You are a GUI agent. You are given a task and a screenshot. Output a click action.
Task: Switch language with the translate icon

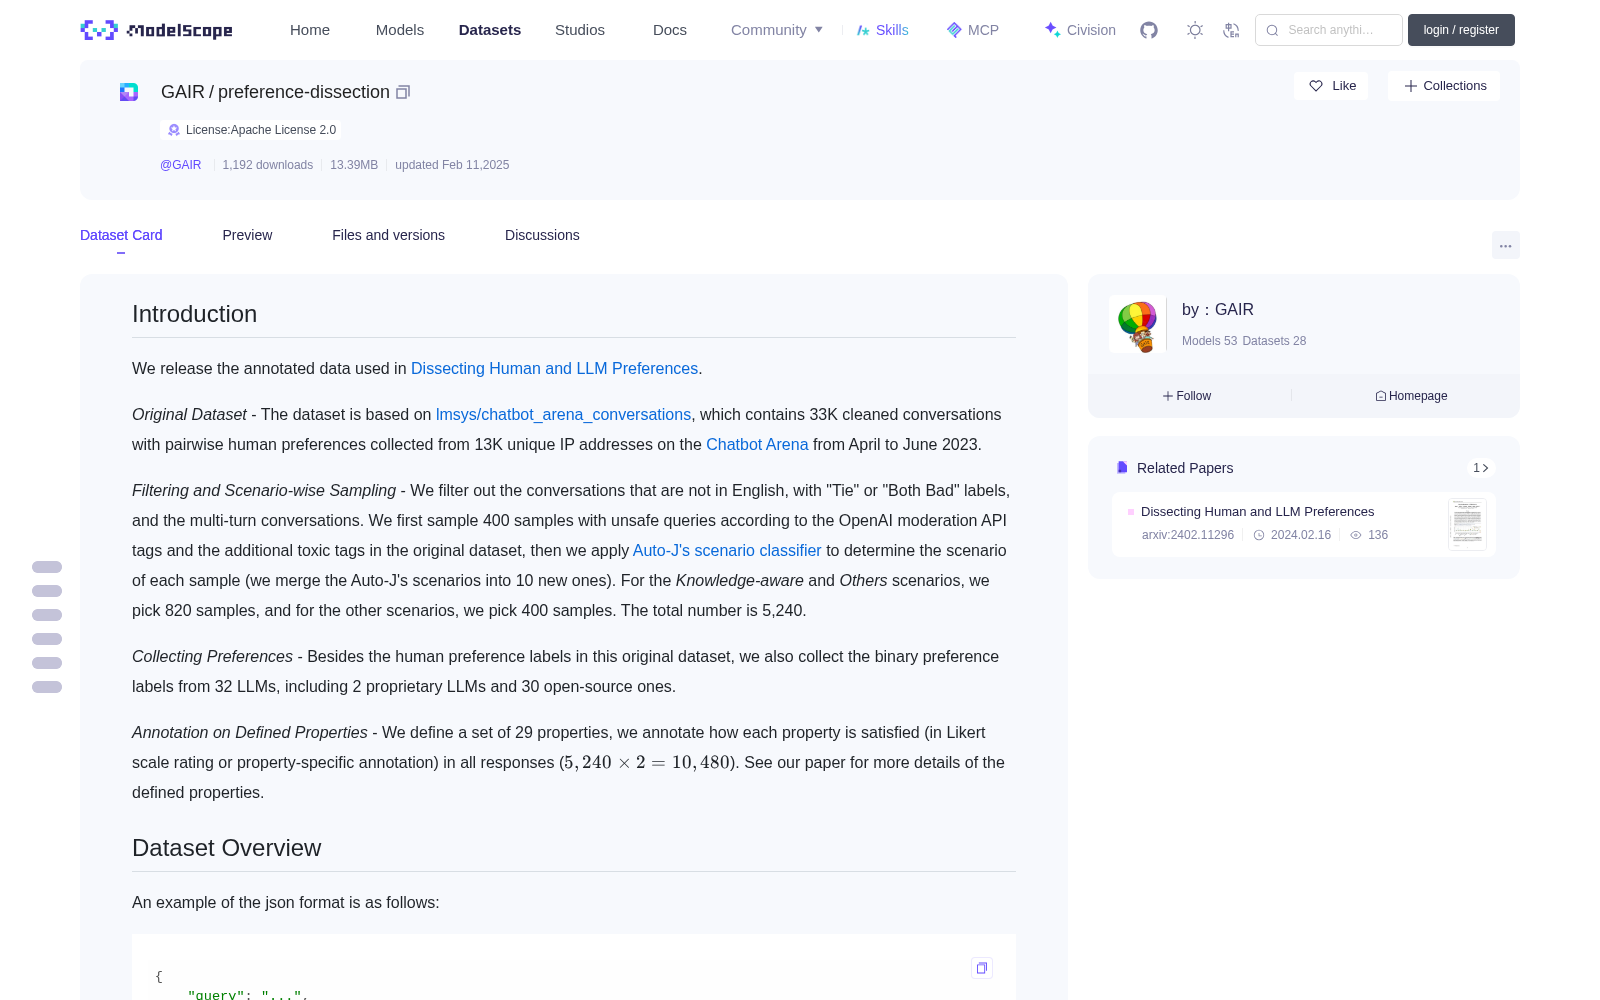tap(1232, 30)
